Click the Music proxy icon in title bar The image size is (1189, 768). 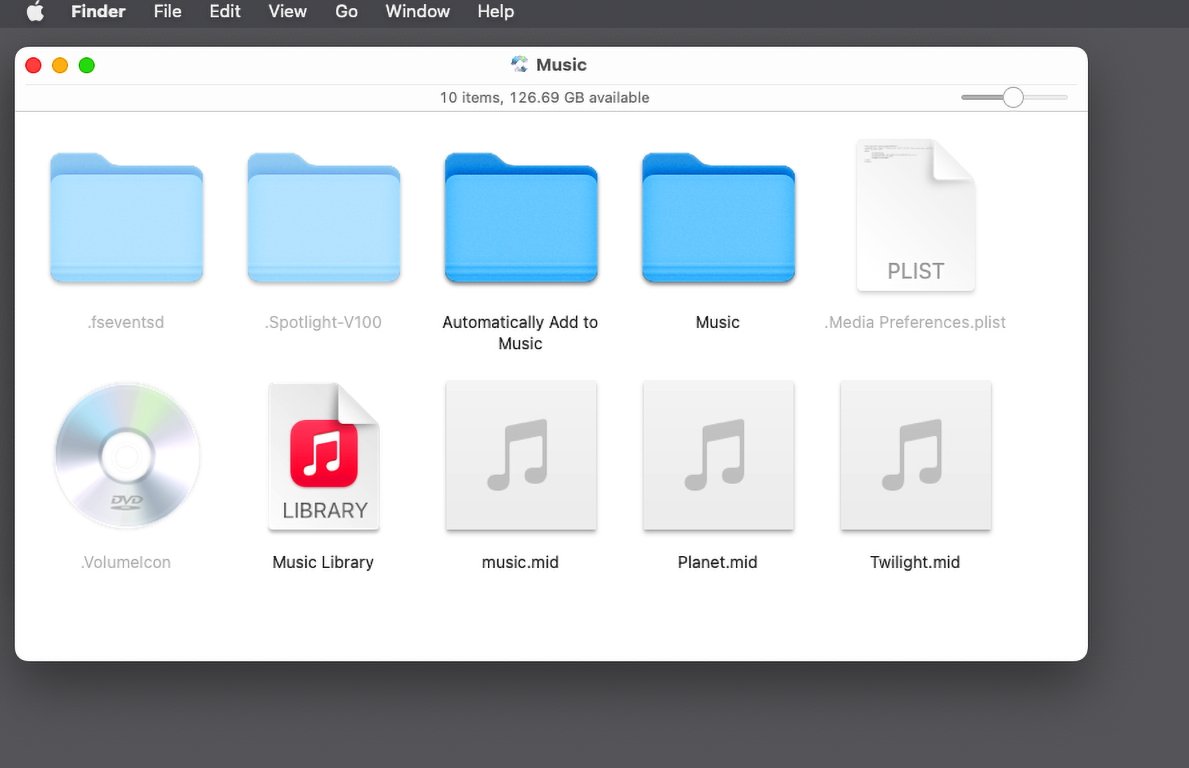[519, 65]
